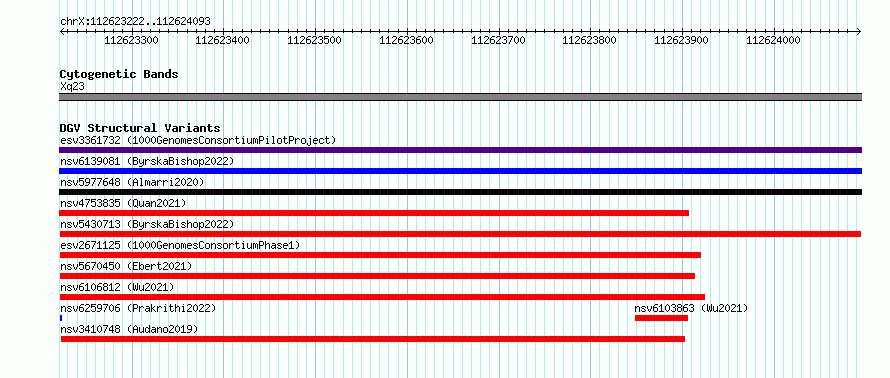
Task: Click ruler position 112623600
Action: point(406,40)
